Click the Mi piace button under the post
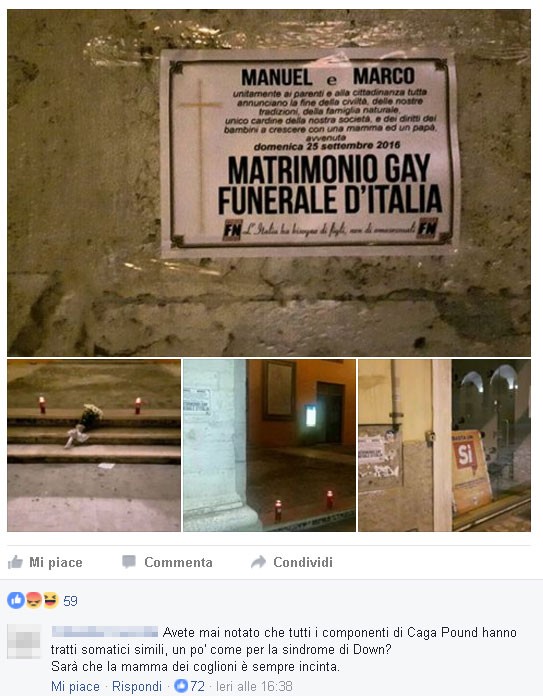The height and width of the screenshot is (696, 543). click(45, 562)
